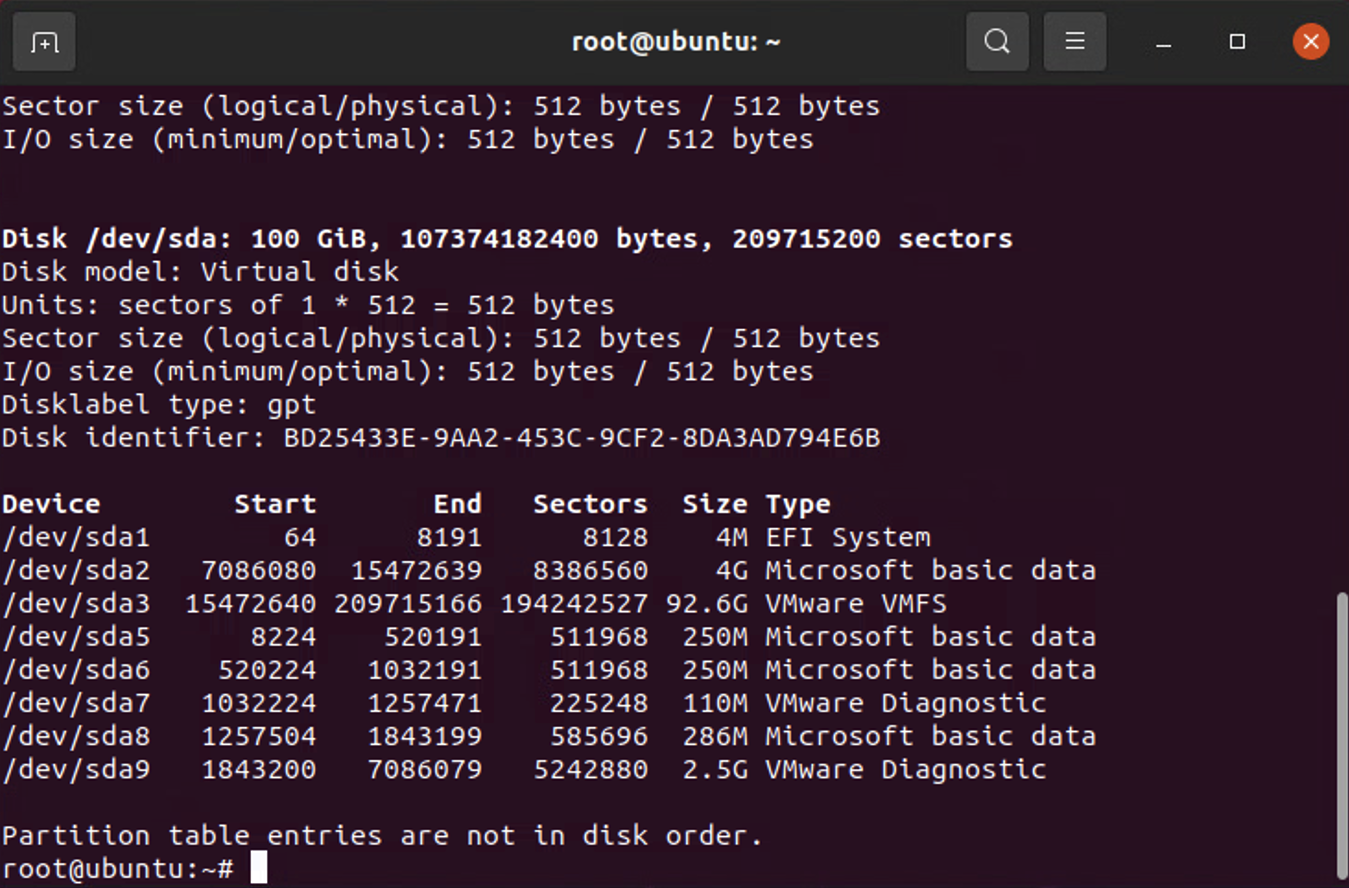
Task: Click the sectors value 5242880
Action: pyautogui.click(x=590, y=769)
